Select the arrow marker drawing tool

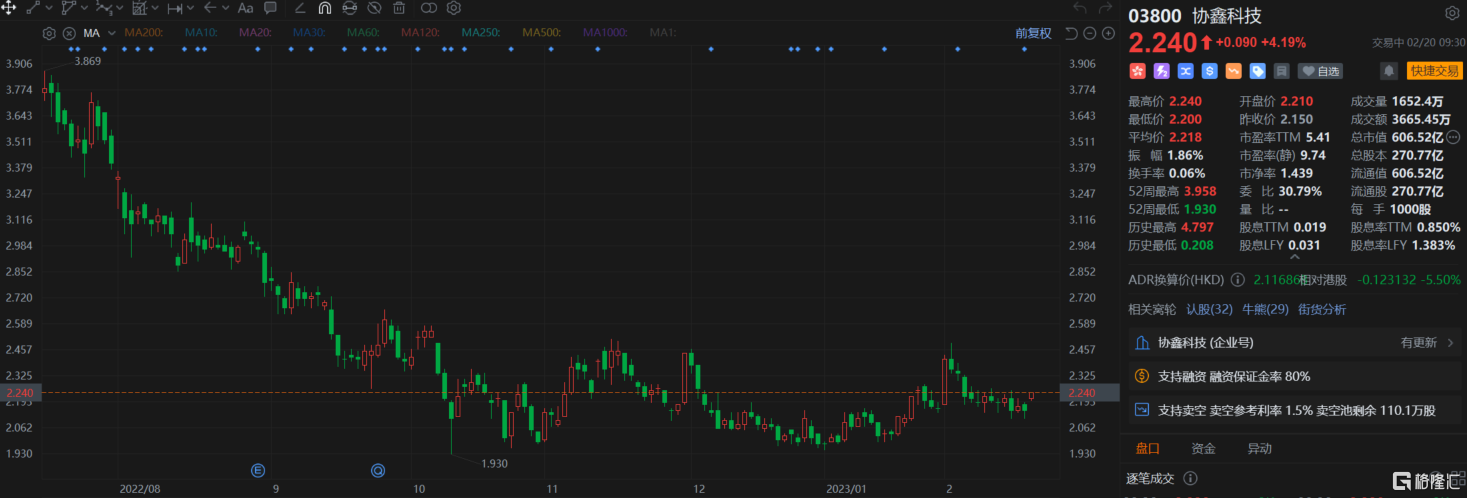tap(210, 8)
